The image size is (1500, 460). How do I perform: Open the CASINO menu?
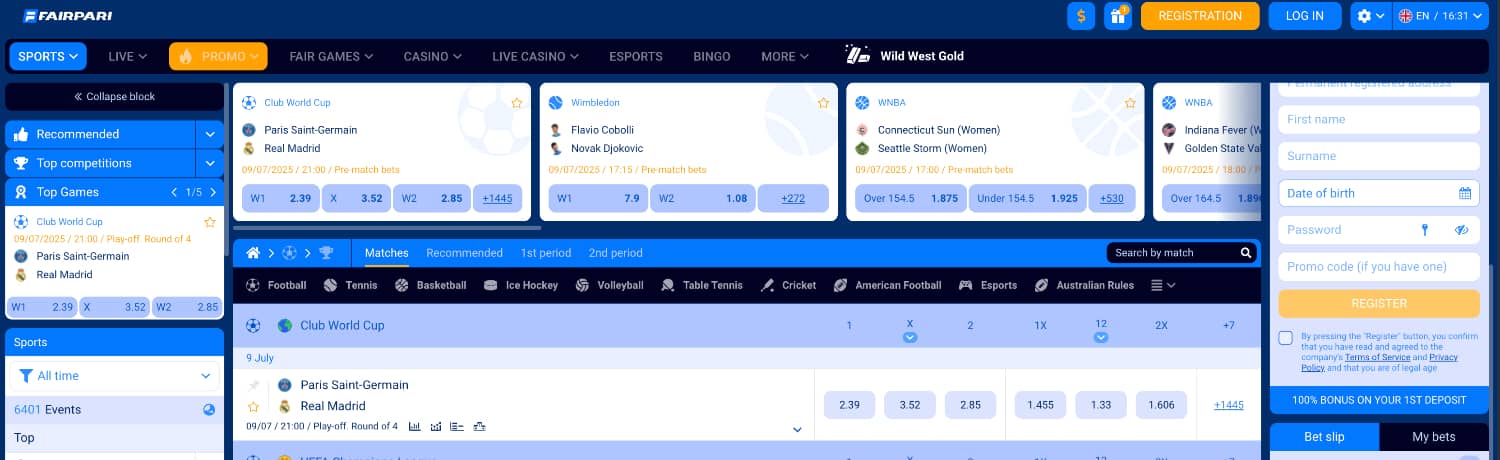tap(433, 57)
